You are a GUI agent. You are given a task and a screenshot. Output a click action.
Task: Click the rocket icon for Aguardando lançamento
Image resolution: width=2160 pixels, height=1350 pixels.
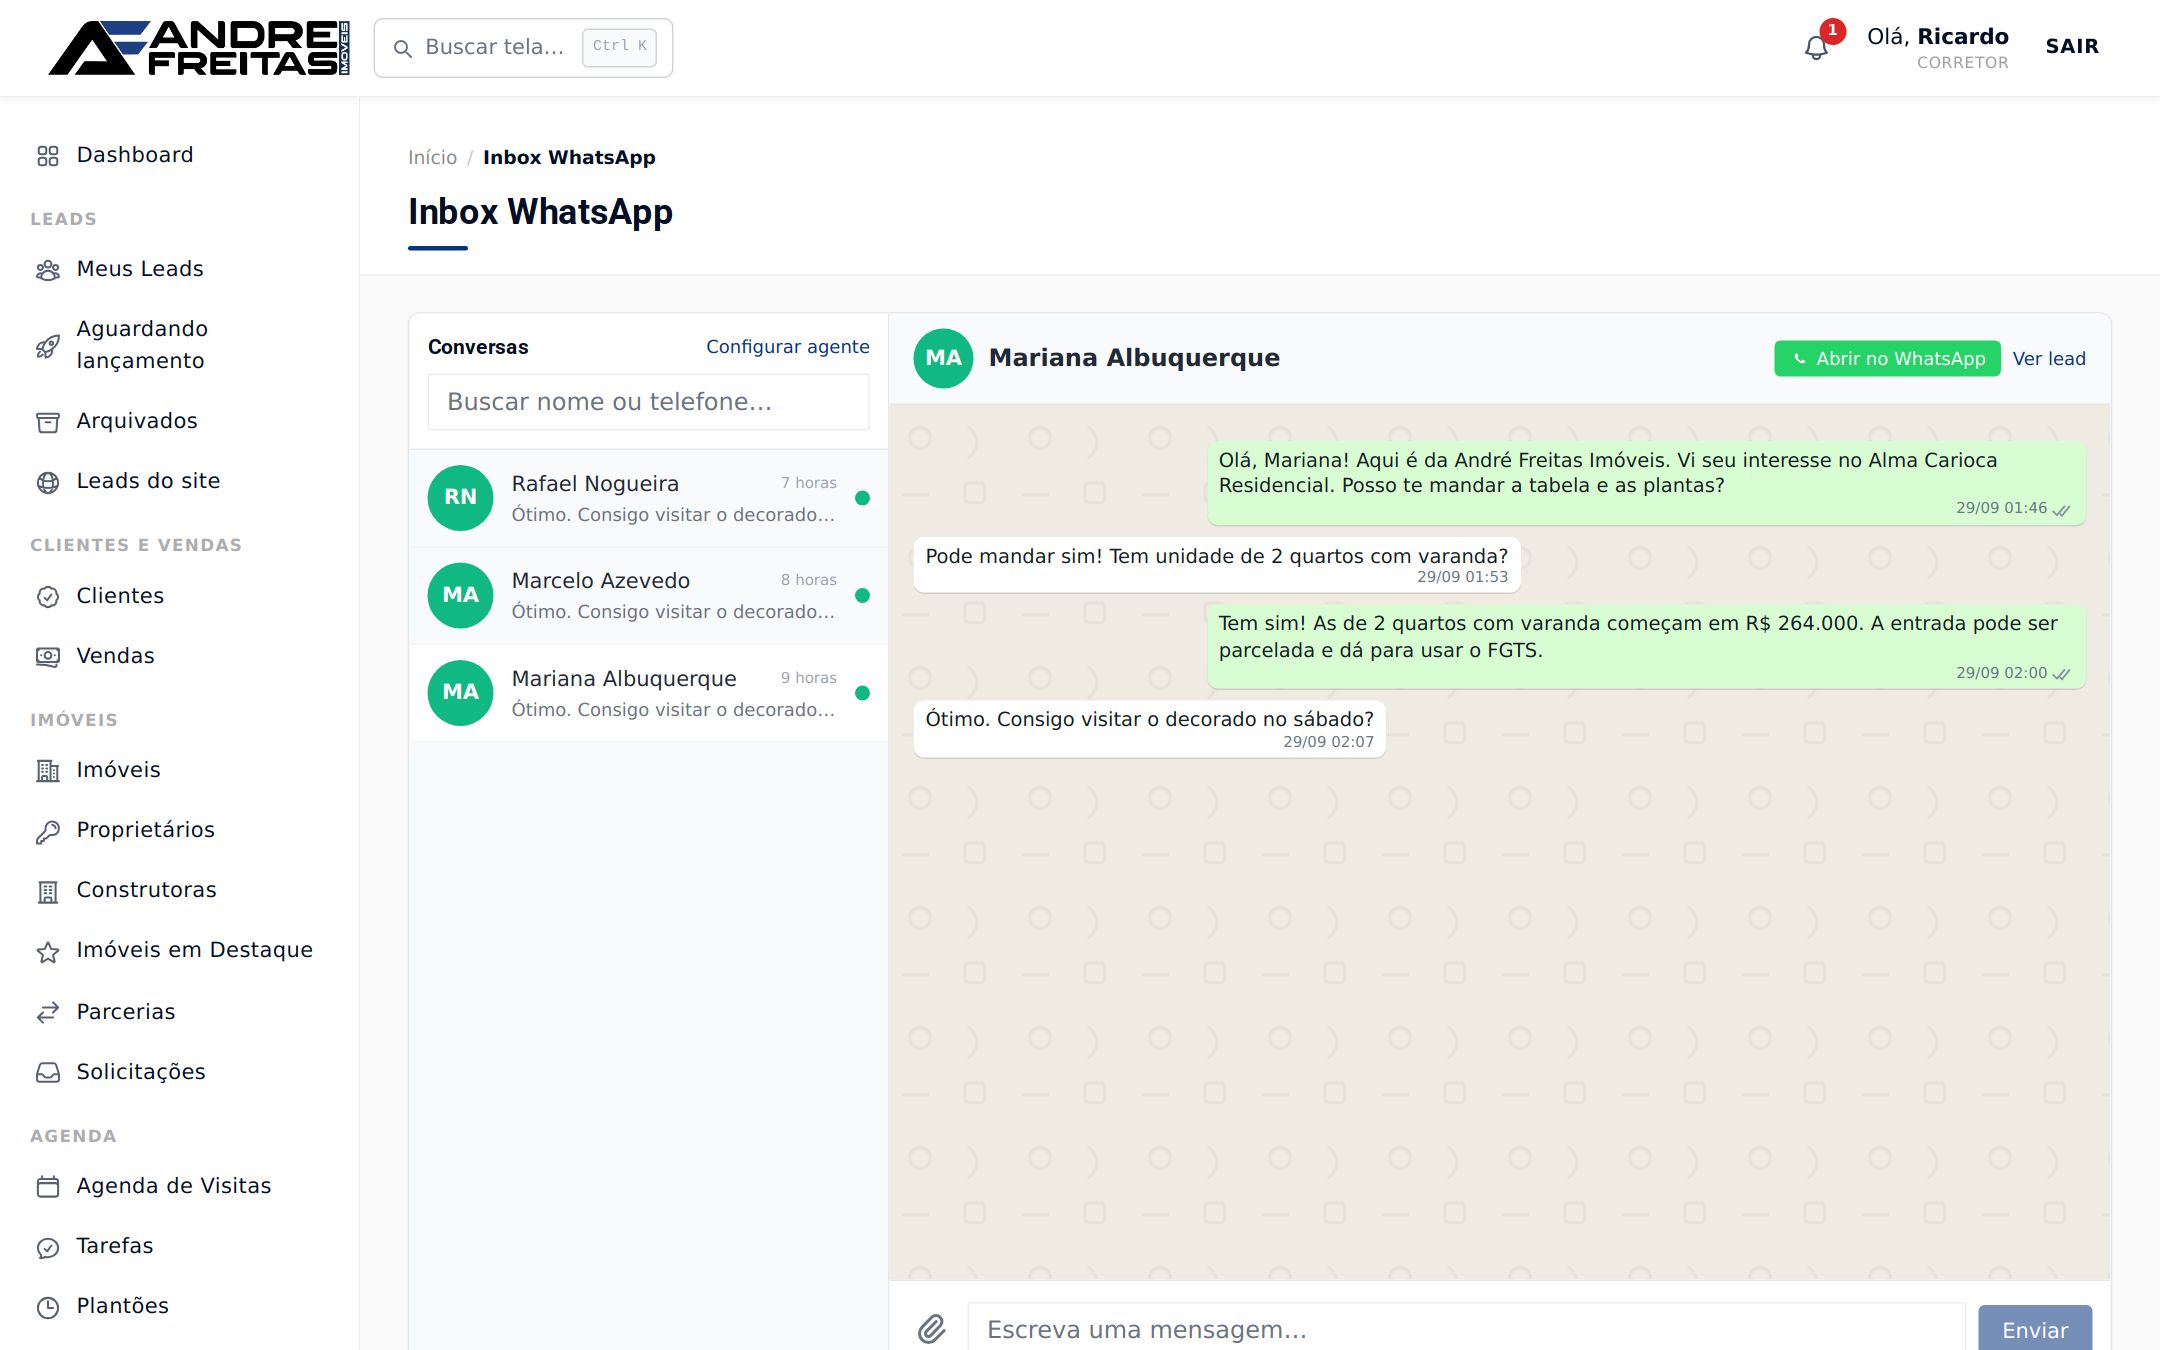pyautogui.click(x=48, y=346)
